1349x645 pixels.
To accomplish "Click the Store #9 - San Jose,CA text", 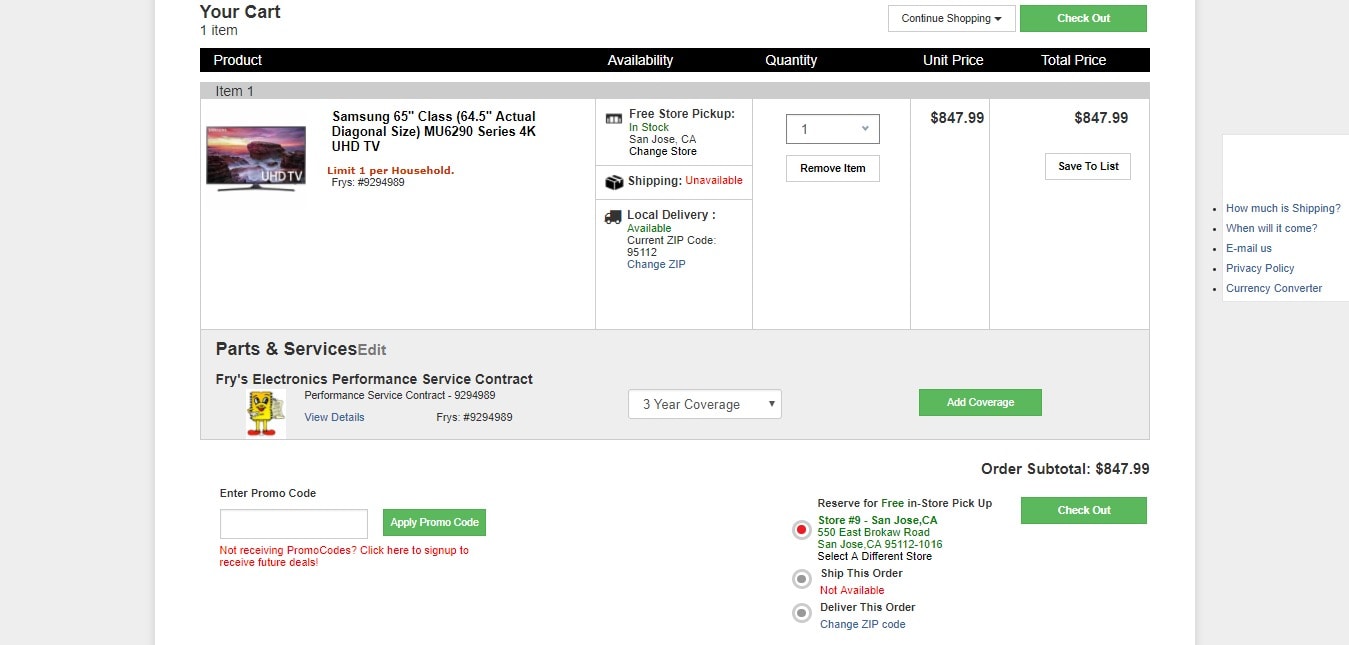I will (x=878, y=520).
